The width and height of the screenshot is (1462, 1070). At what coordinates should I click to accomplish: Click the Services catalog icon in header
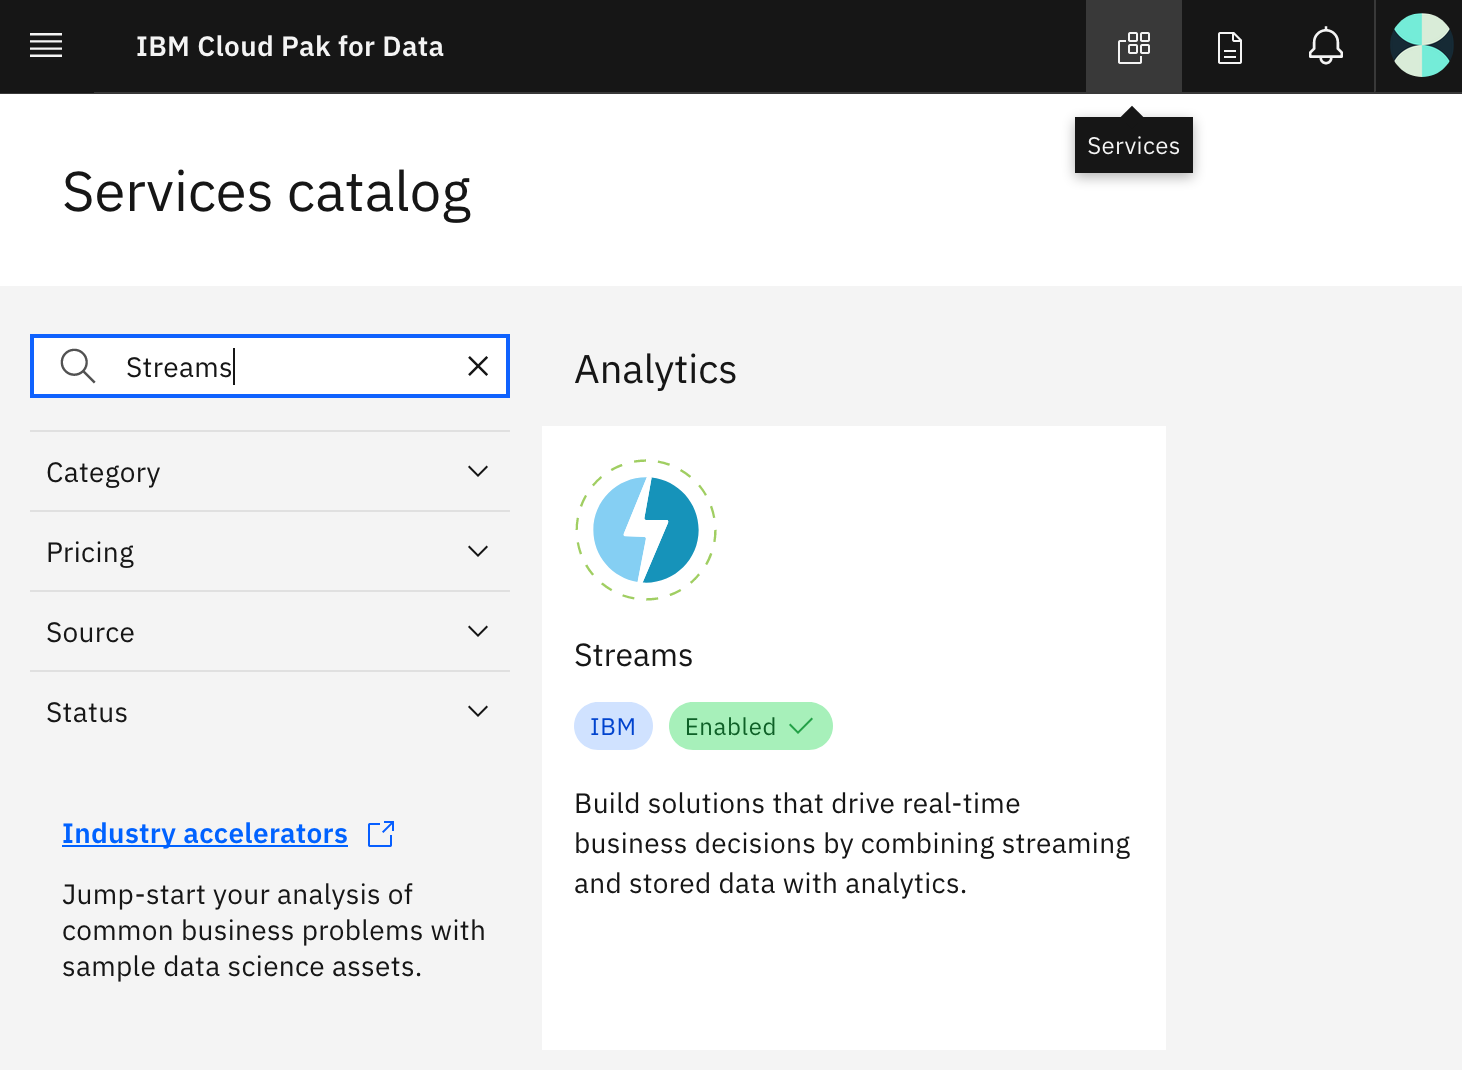click(x=1133, y=47)
